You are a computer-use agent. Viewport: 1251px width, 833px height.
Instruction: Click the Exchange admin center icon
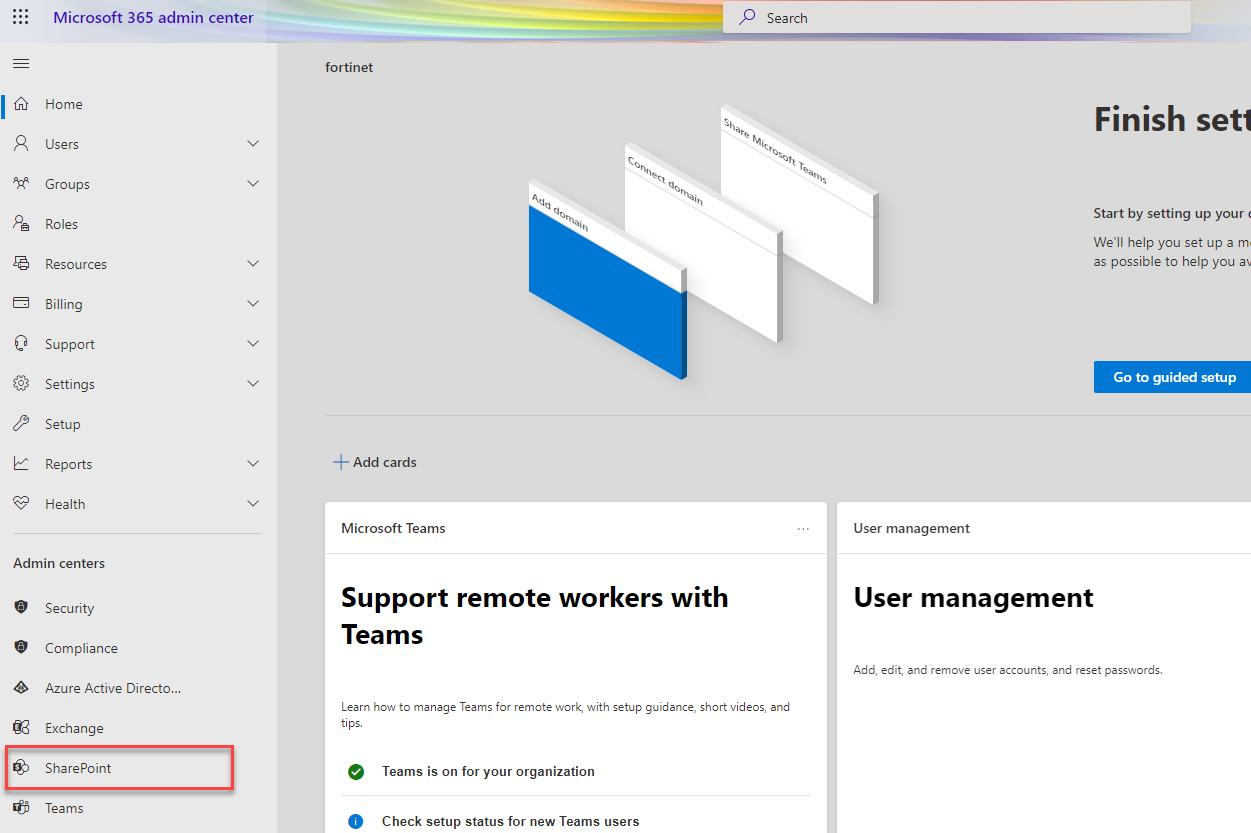[21, 728]
